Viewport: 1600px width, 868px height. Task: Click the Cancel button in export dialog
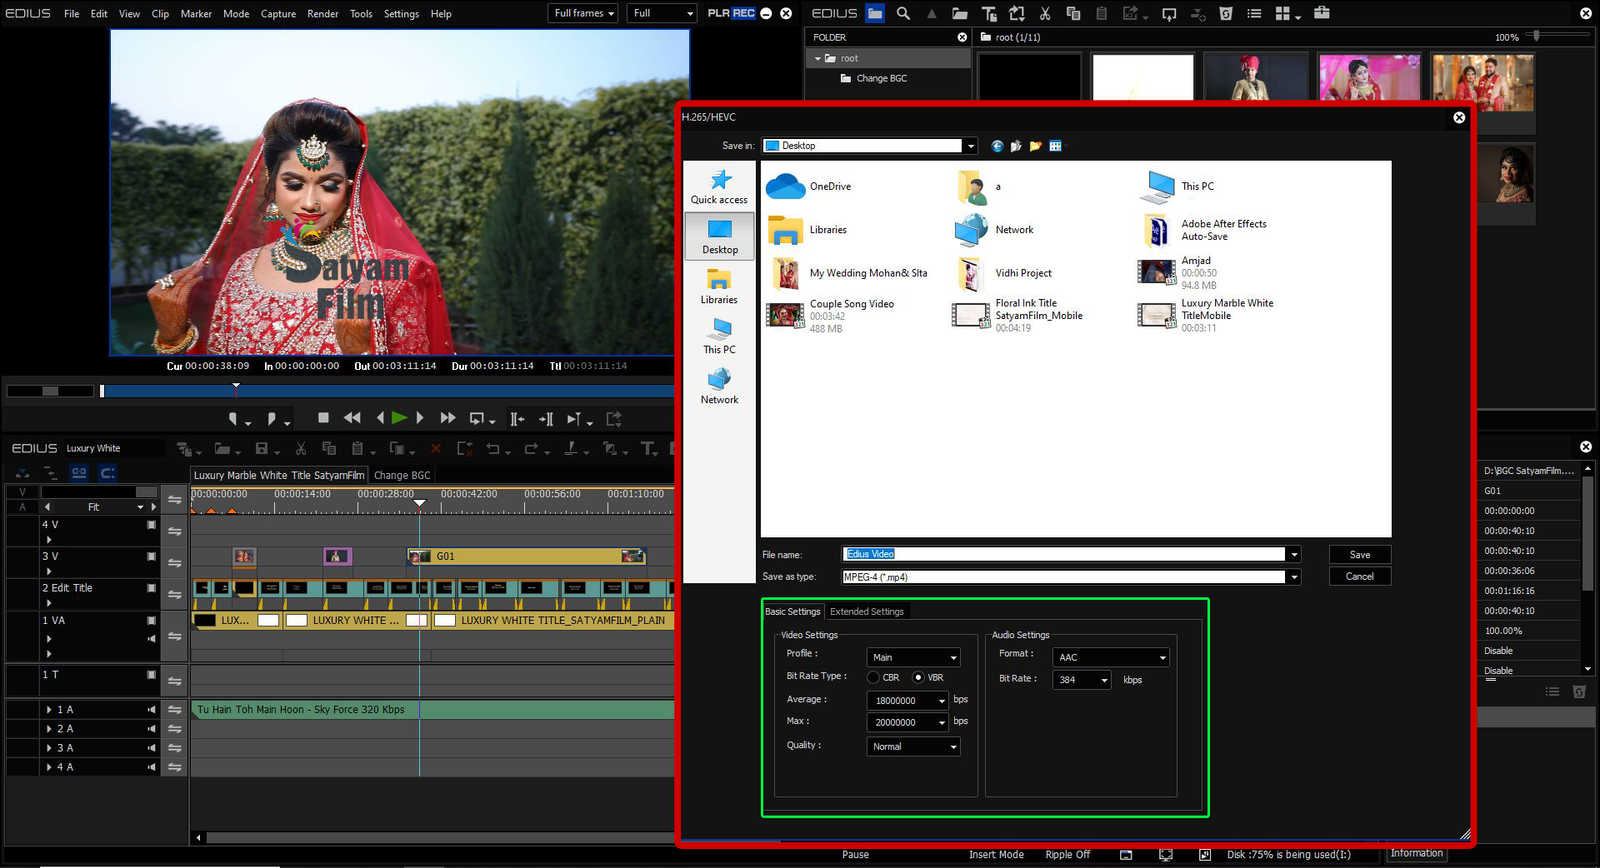(1360, 577)
